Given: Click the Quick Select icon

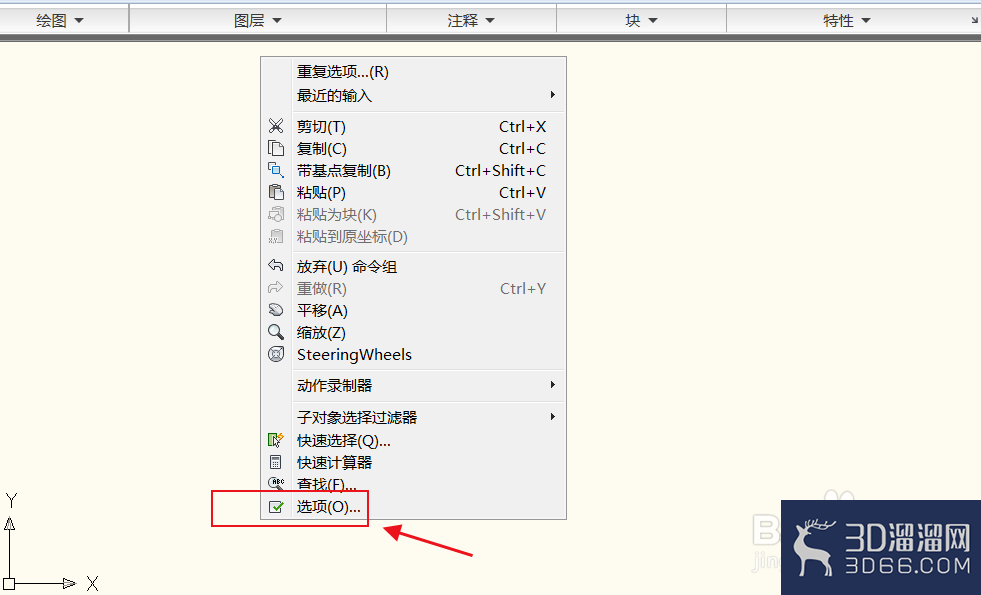Looking at the screenshot, I should pos(276,440).
